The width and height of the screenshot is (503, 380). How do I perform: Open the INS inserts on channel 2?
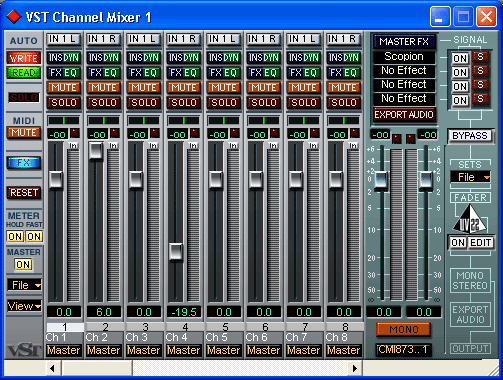(94, 58)
